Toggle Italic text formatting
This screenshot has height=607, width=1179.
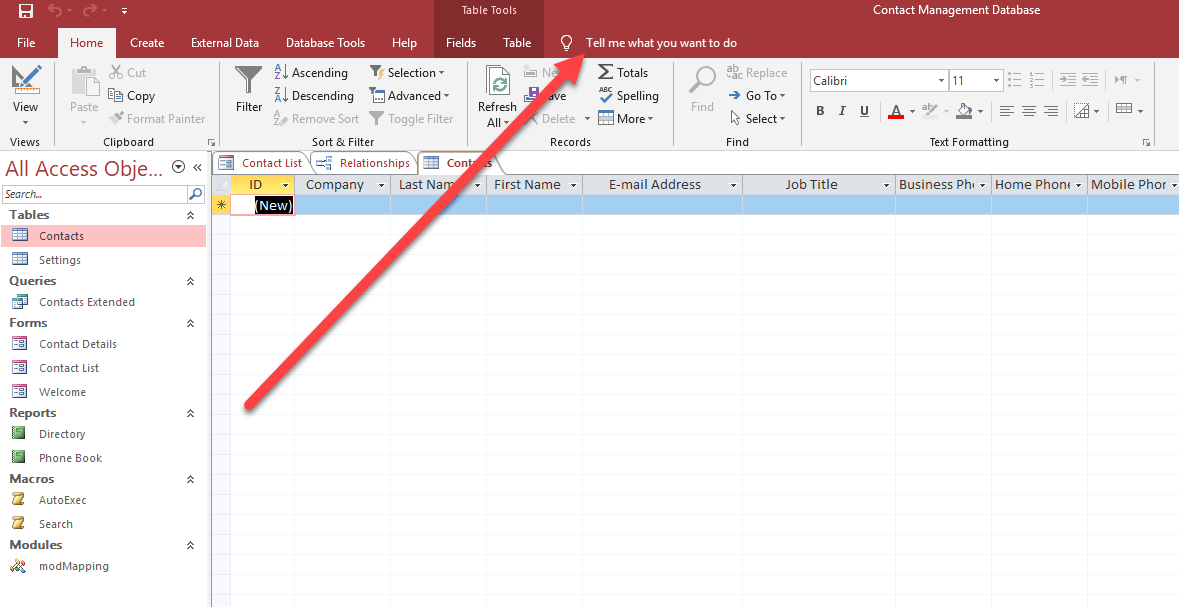tap(842, 111)
